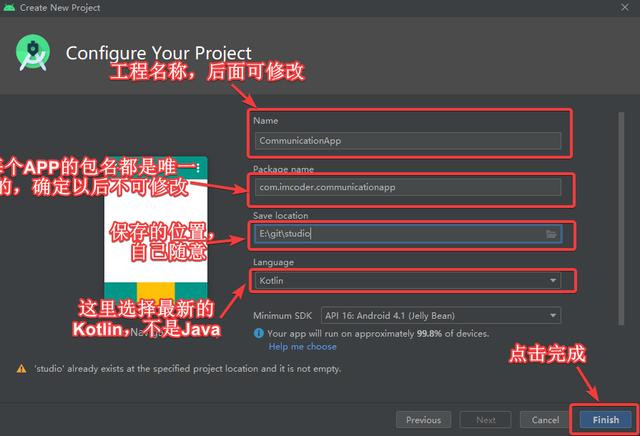Screen dimensions: 640x436
Task: Click the three-dot menu in the phone preview
Action: pyautogui.click(x=198, y=167)
